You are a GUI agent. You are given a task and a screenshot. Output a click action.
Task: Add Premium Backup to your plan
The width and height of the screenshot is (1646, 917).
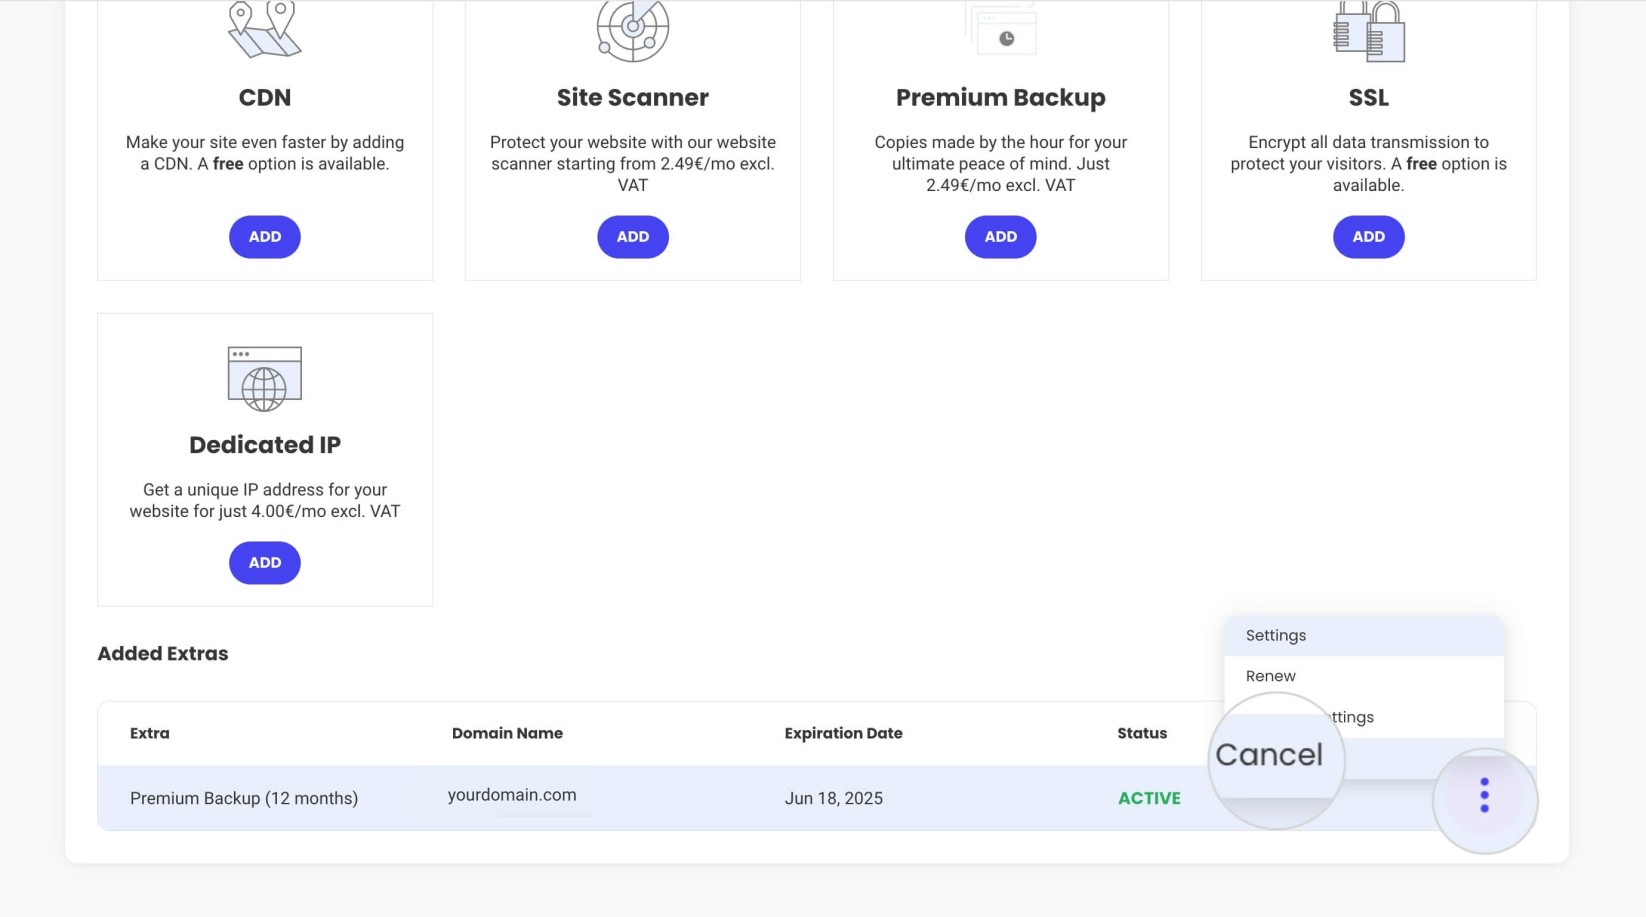(x=1000, y=236)
